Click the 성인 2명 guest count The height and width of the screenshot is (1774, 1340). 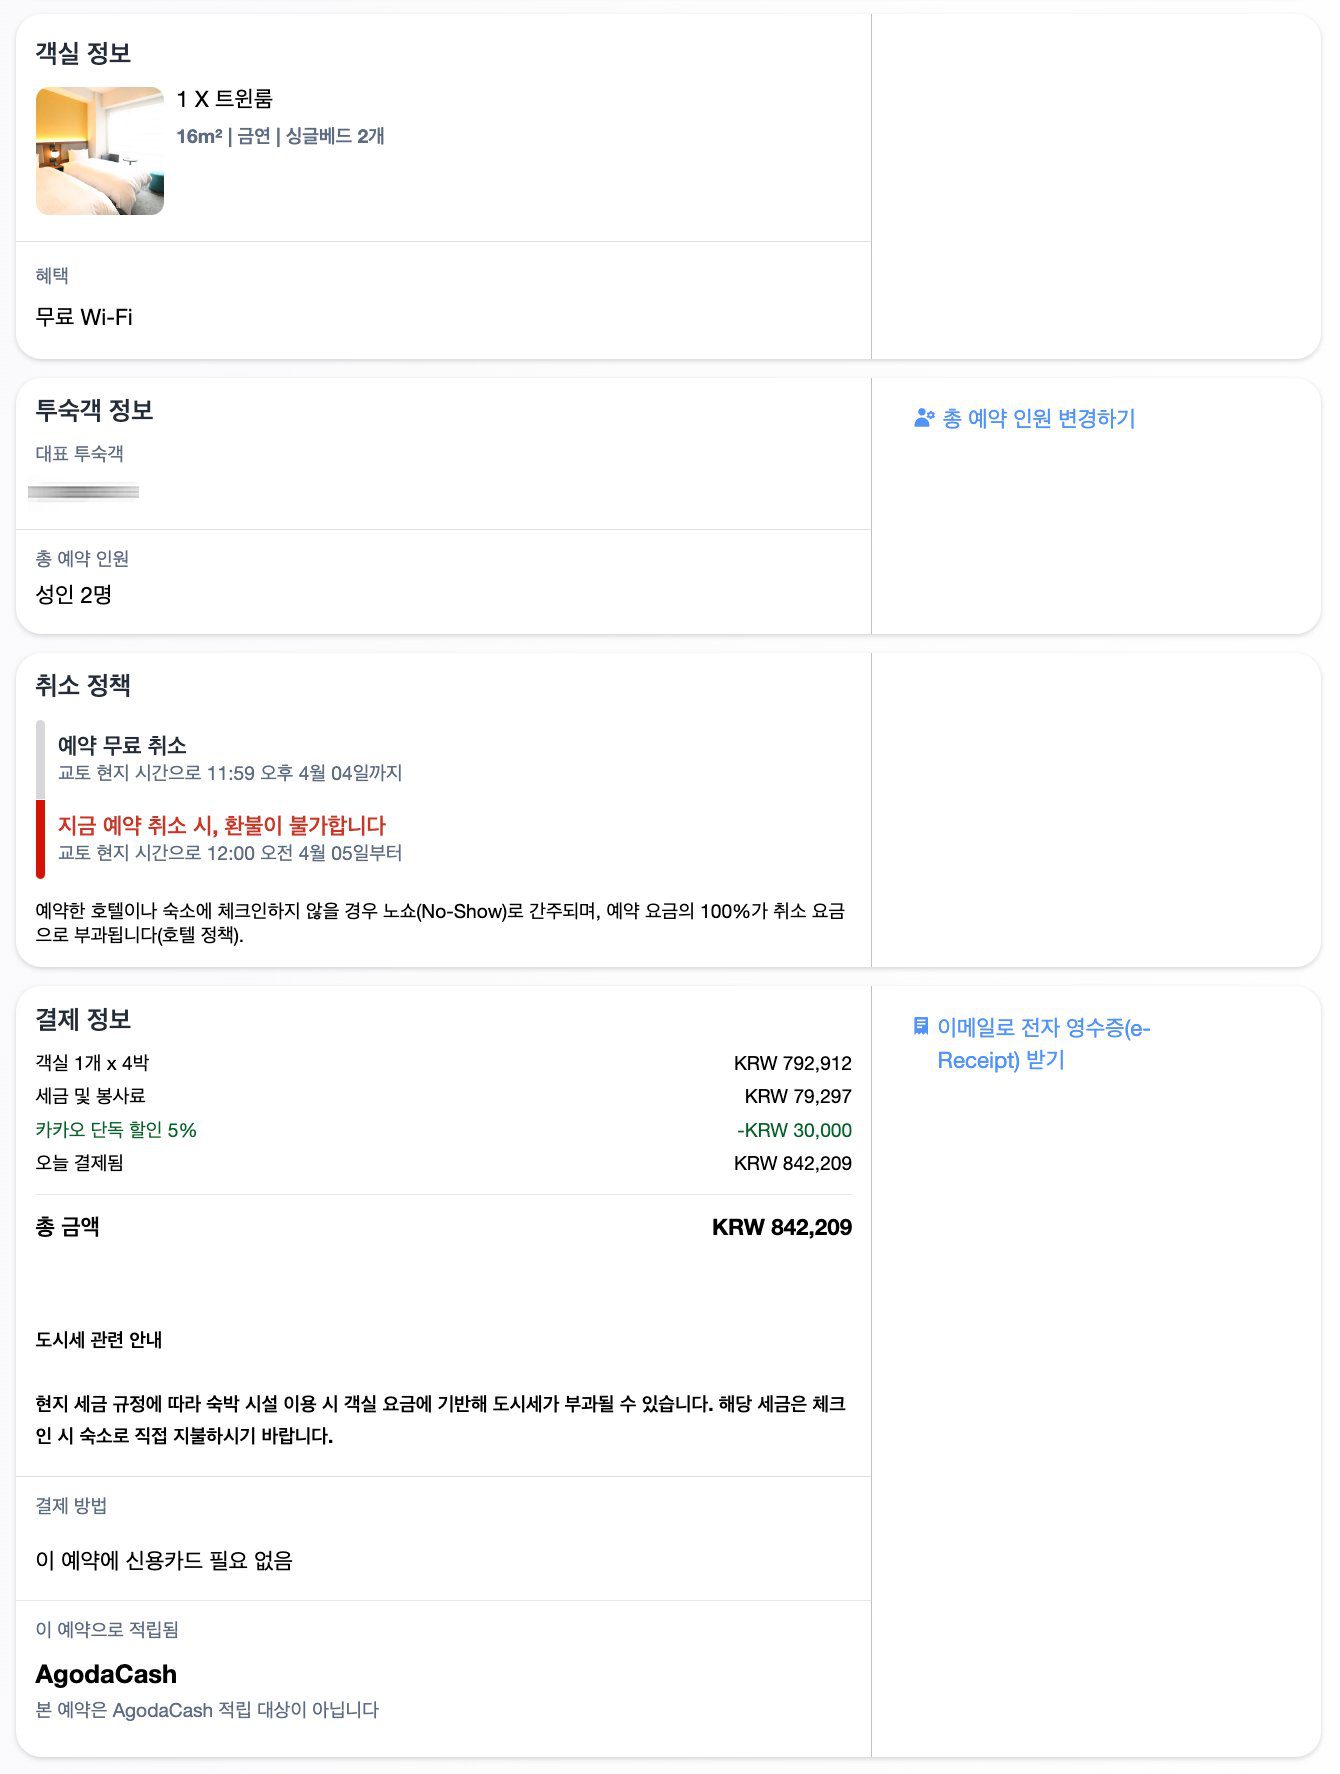coord(74,595)
